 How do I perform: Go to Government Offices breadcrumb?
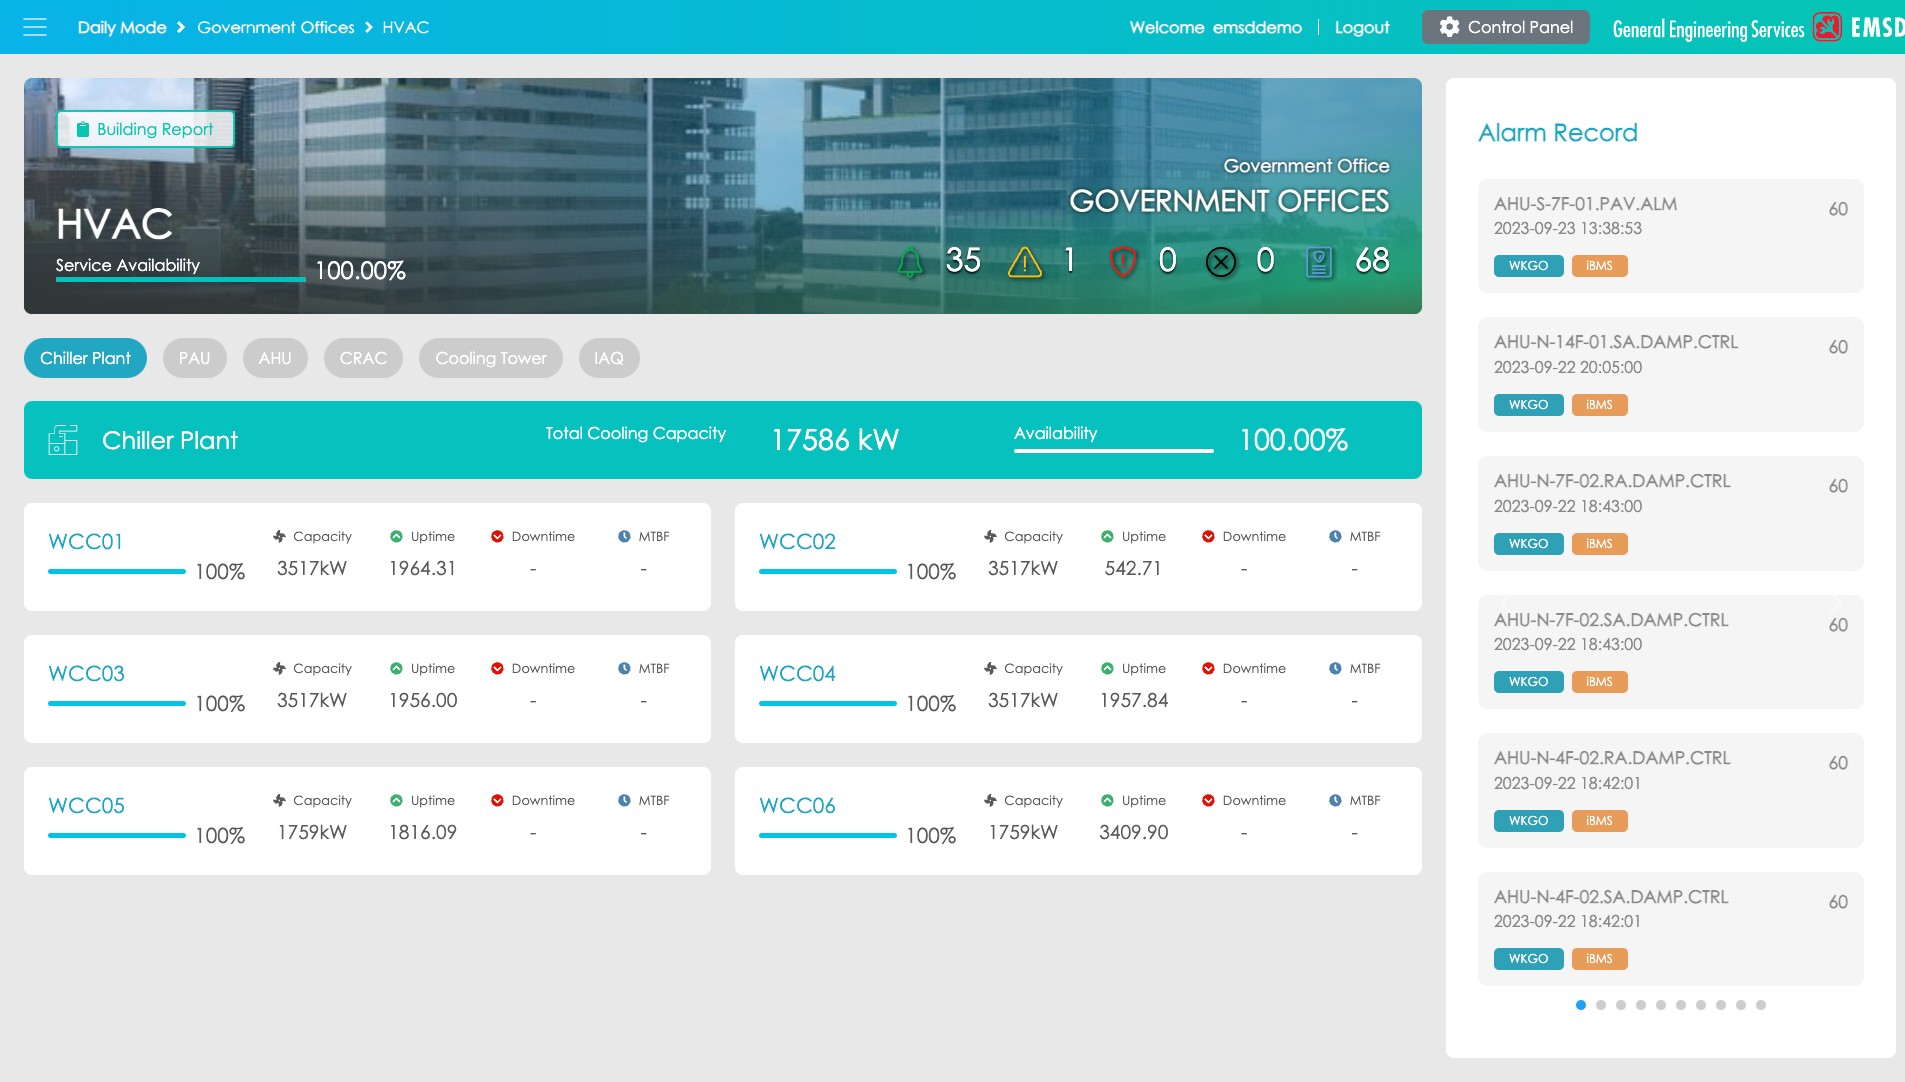(275, 27)
